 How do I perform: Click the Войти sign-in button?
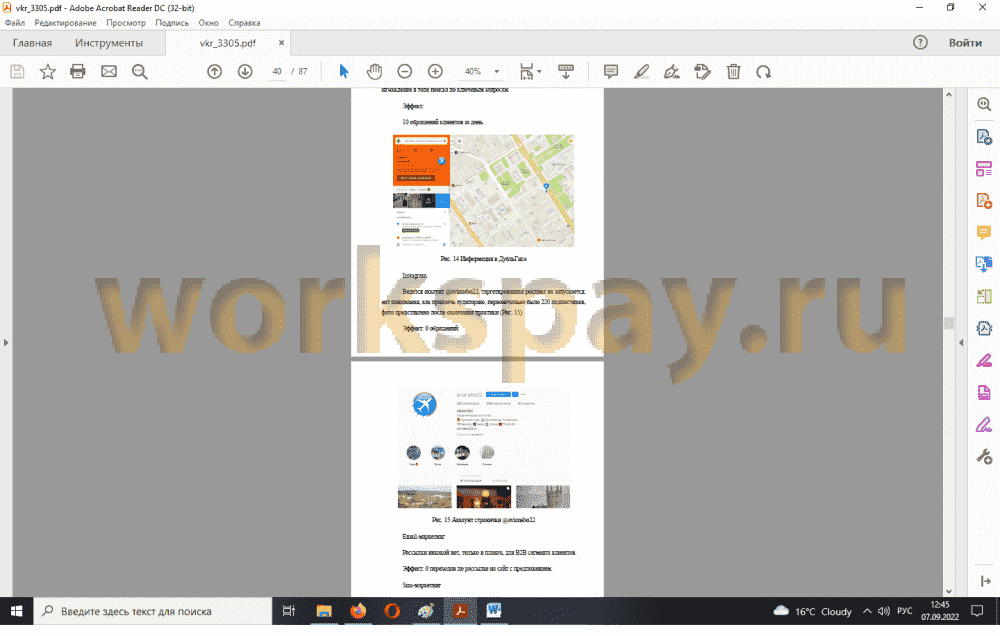coord(965,43)
